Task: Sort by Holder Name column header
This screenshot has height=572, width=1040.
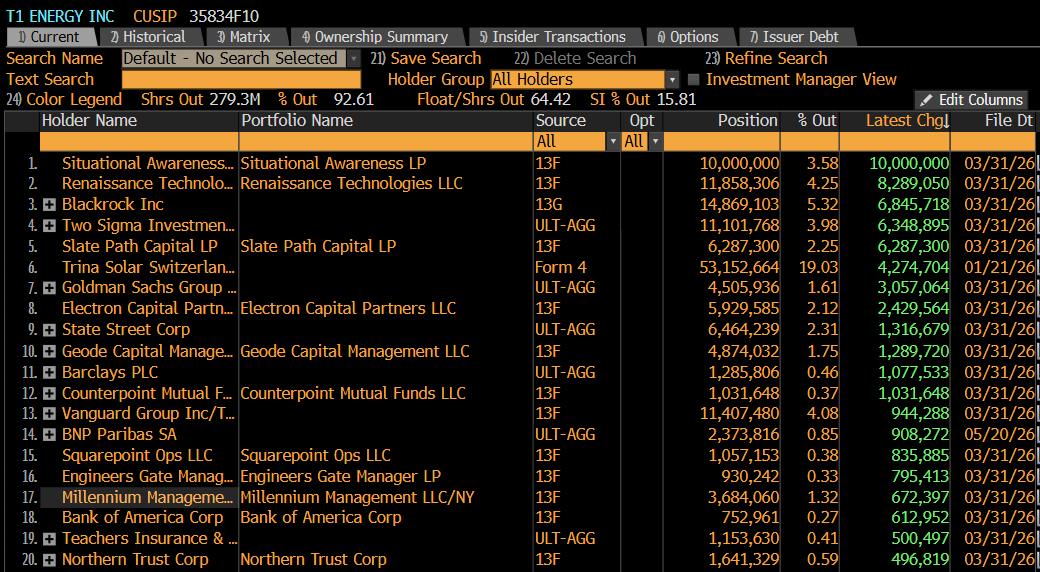Action: click(x=89, y=121)
